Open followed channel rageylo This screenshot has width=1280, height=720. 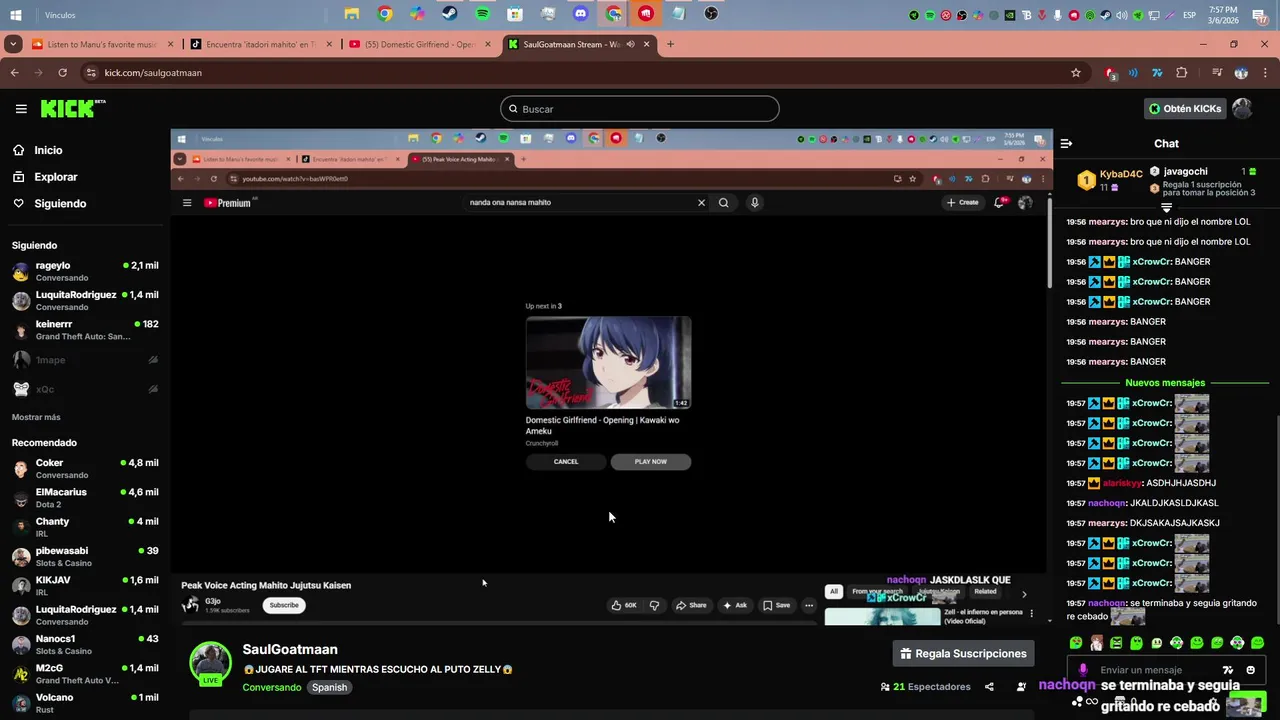[85, 271]
